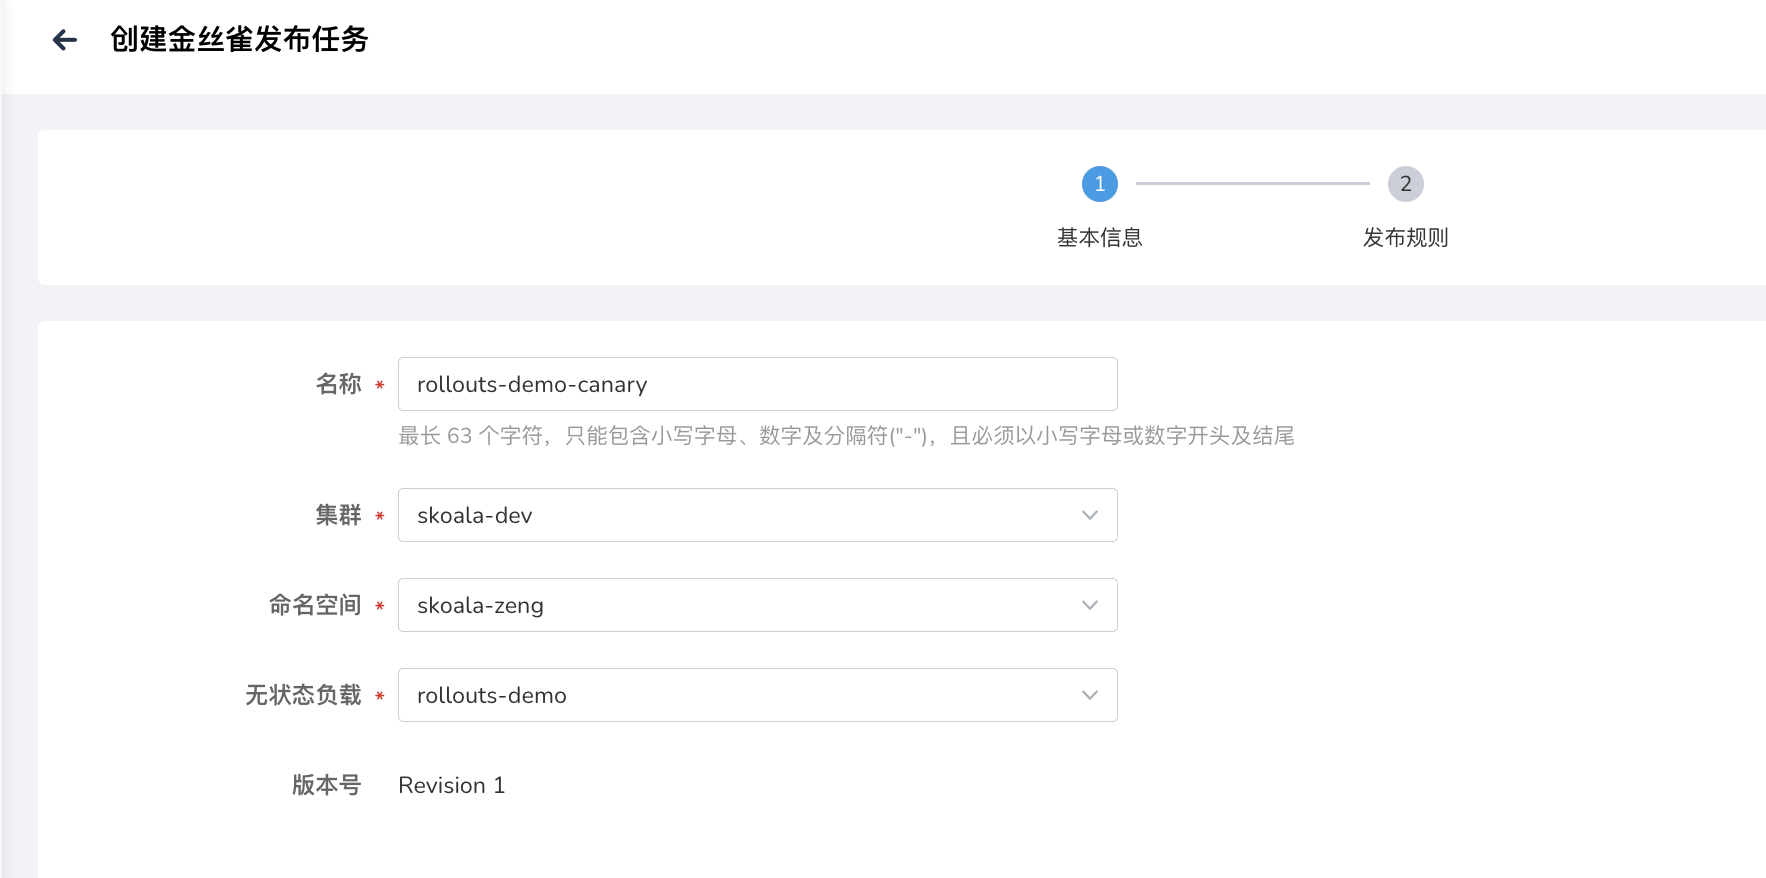Select step 1 circle in stepper
This screenshot has width=1766, height=878.
click(1099, 184)
